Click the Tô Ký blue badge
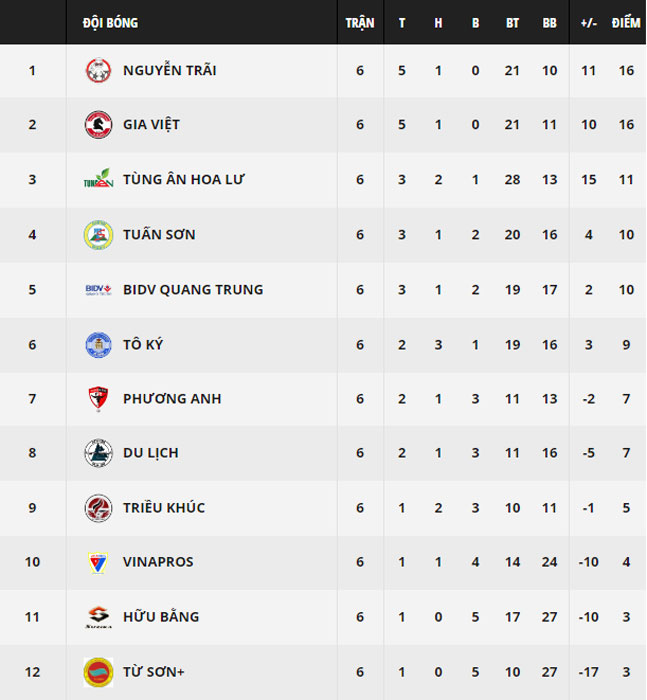 (98, 345)
